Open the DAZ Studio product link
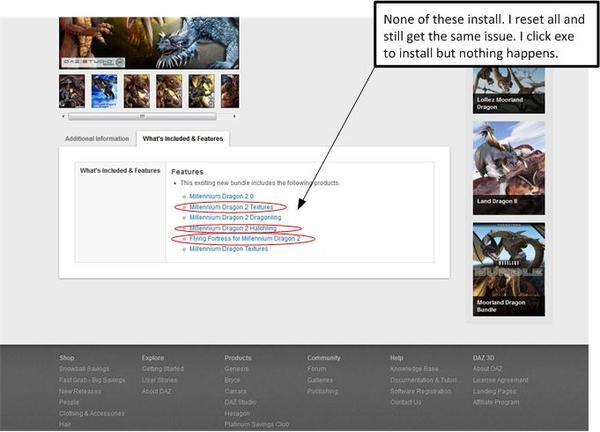Image resolution: width=600 pixels, height=432 pixels. pos(240,402)
